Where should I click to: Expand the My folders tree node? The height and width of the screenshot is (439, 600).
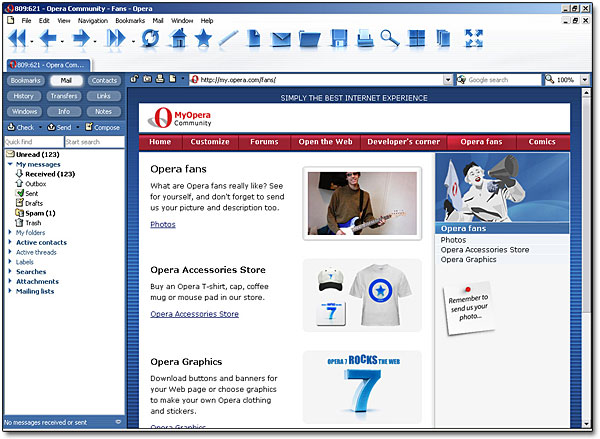[x=10, y=232]
